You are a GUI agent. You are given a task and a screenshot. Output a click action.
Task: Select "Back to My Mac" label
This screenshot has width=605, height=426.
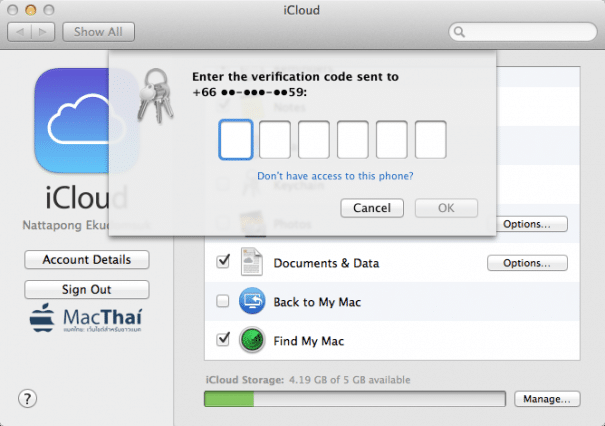pos(317,302)
